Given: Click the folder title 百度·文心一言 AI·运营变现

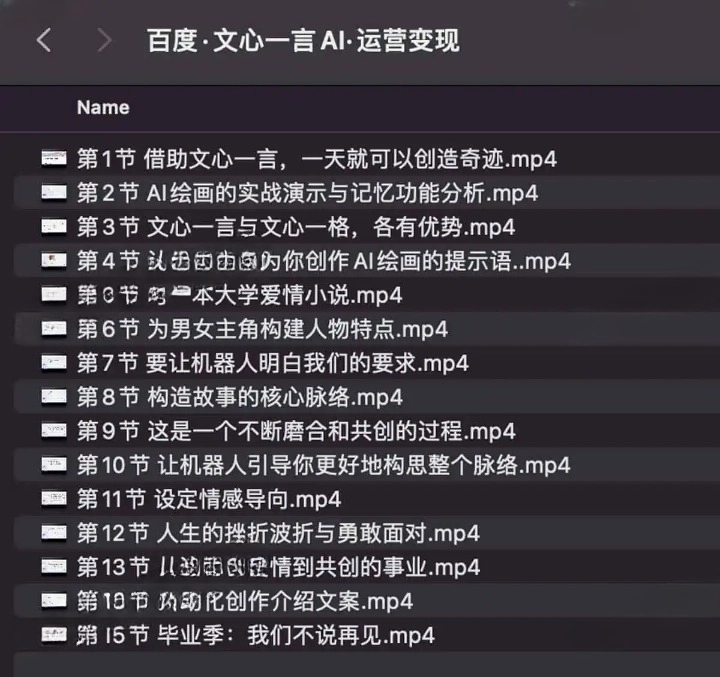Looking at the screenshot, I should click(x=303, y=41).
